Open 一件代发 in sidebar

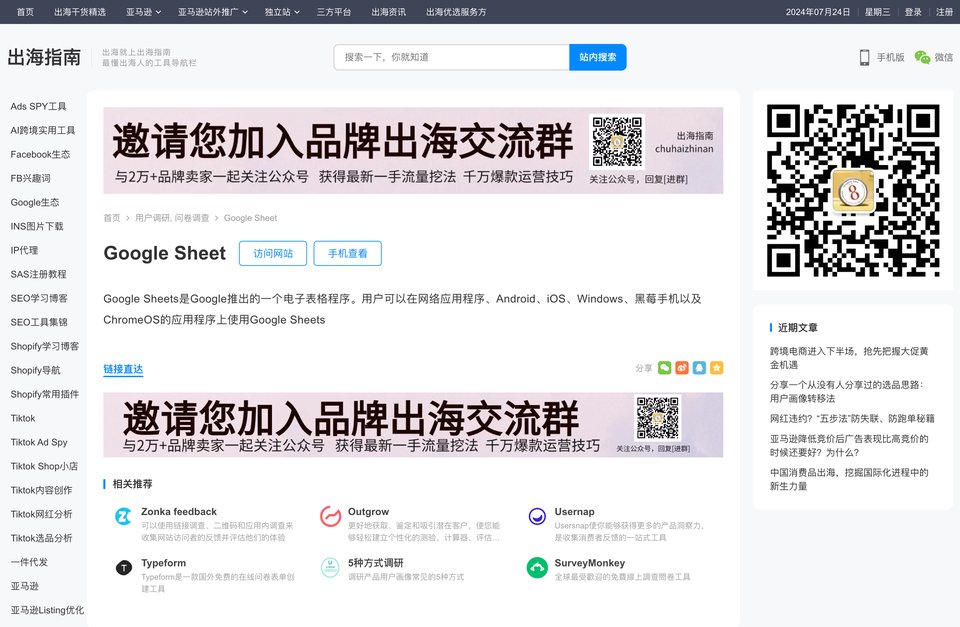(x=29, y=561)
